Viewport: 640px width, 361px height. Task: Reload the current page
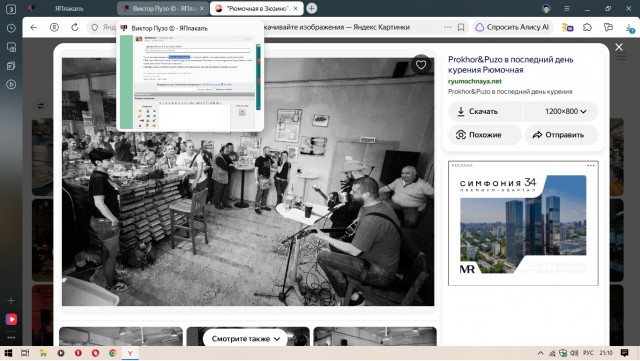pyautogui.click(x=75, y=27)
